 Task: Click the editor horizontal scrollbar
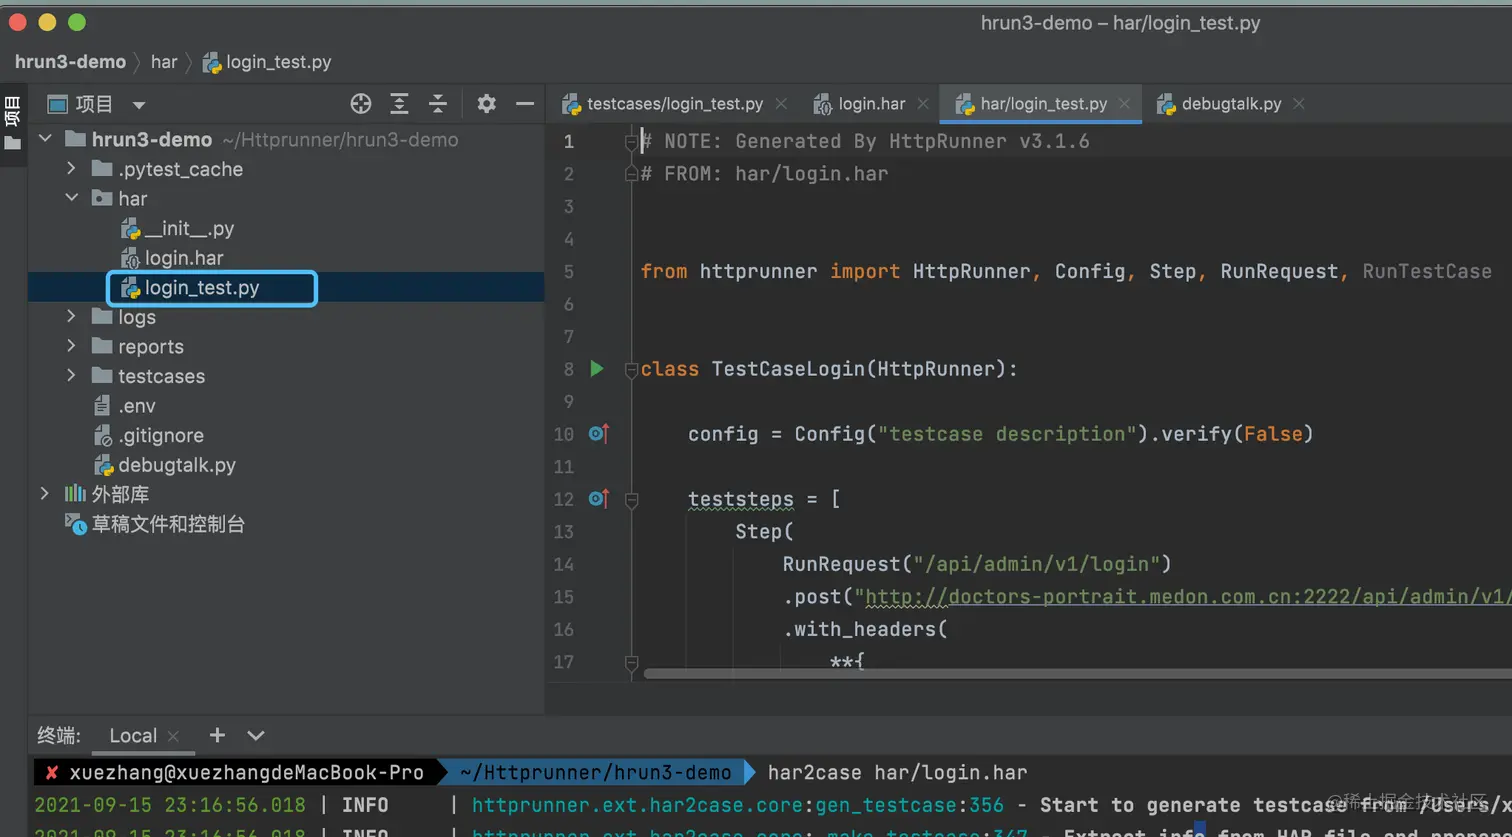(1078, 674)
